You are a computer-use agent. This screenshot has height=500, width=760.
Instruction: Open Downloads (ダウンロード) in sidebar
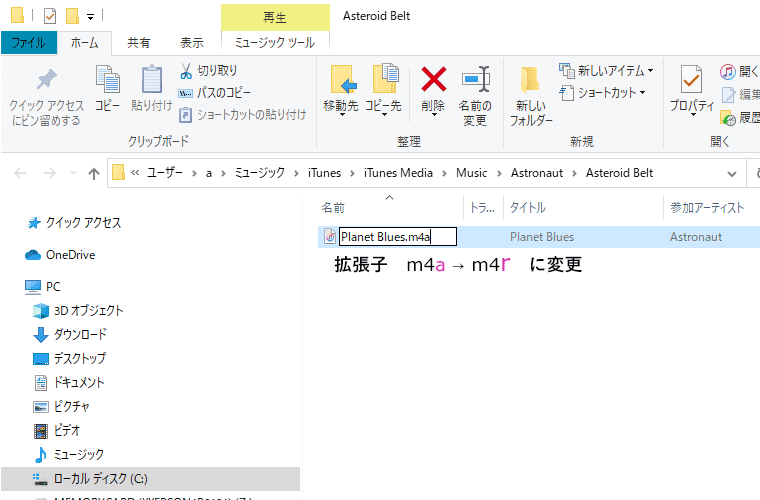click(x=70, y=334)
